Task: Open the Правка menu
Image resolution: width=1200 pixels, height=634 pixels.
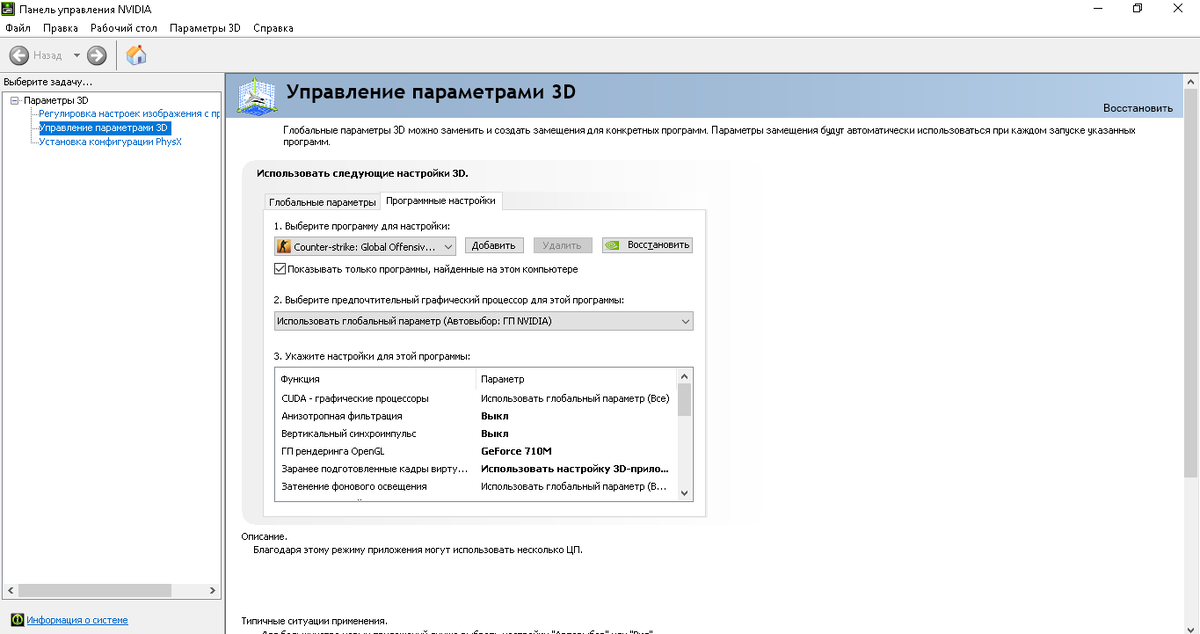Action: pos(60,28)
